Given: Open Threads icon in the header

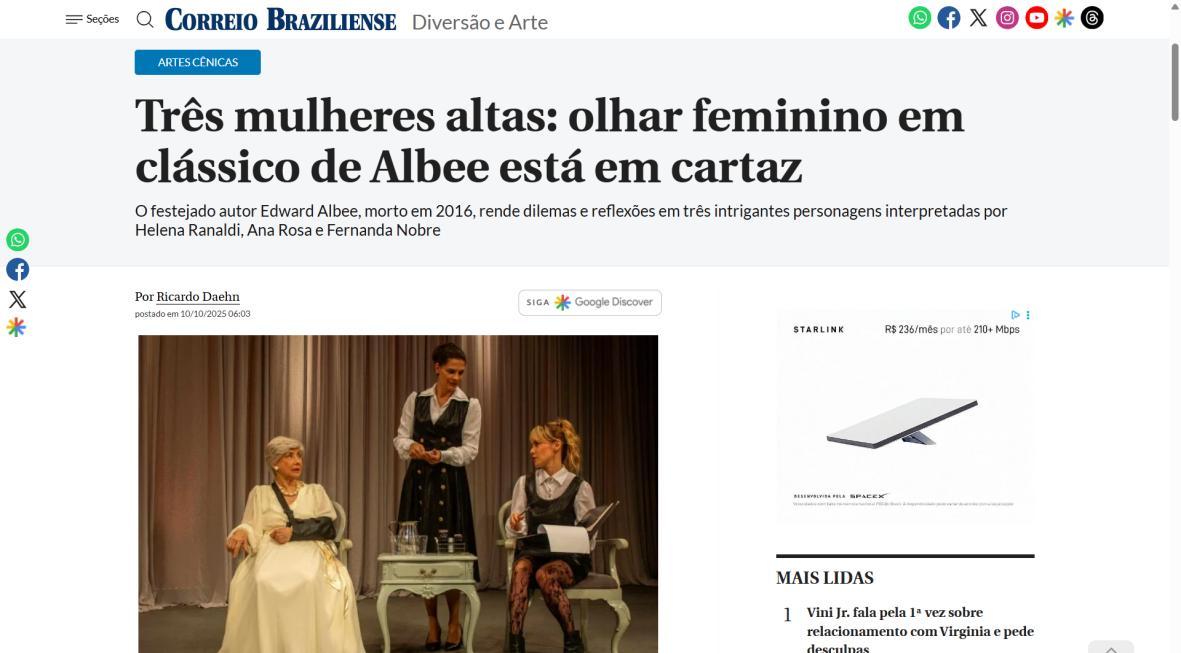Looking at the screenshot, I should pos(1092,18).
